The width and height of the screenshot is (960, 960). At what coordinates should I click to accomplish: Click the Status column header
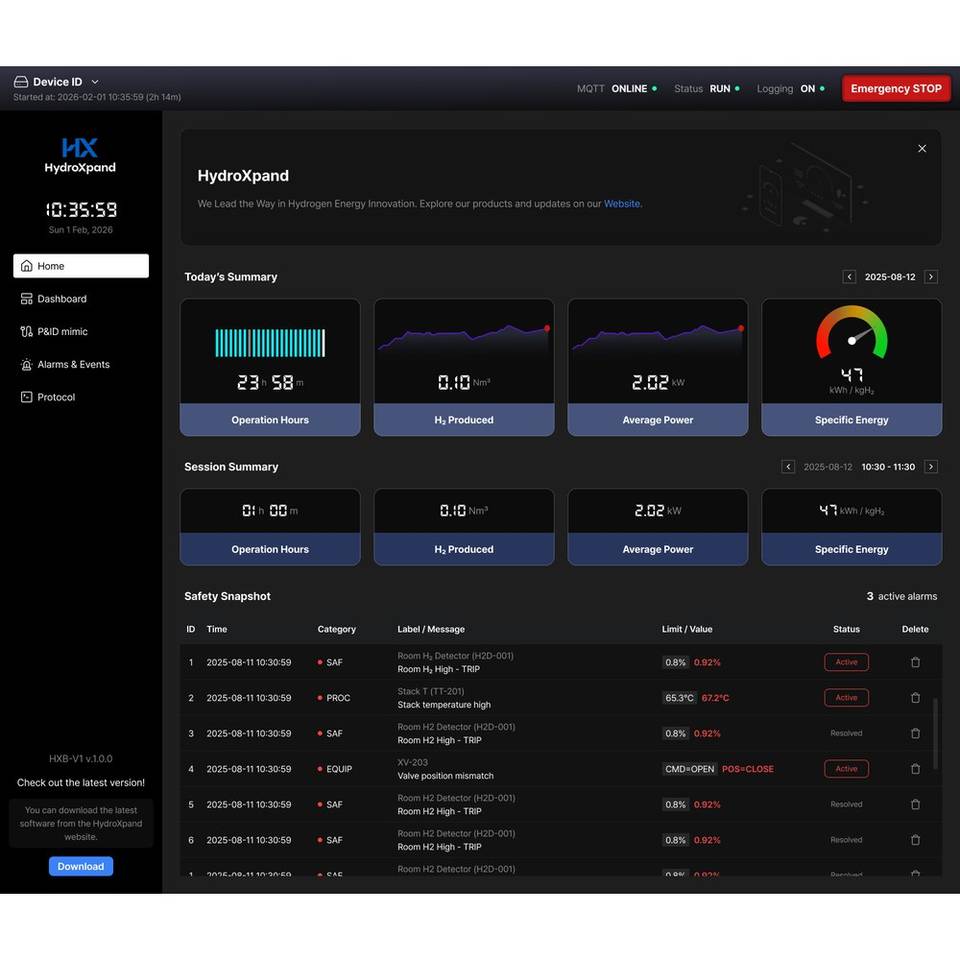[846, 629]
